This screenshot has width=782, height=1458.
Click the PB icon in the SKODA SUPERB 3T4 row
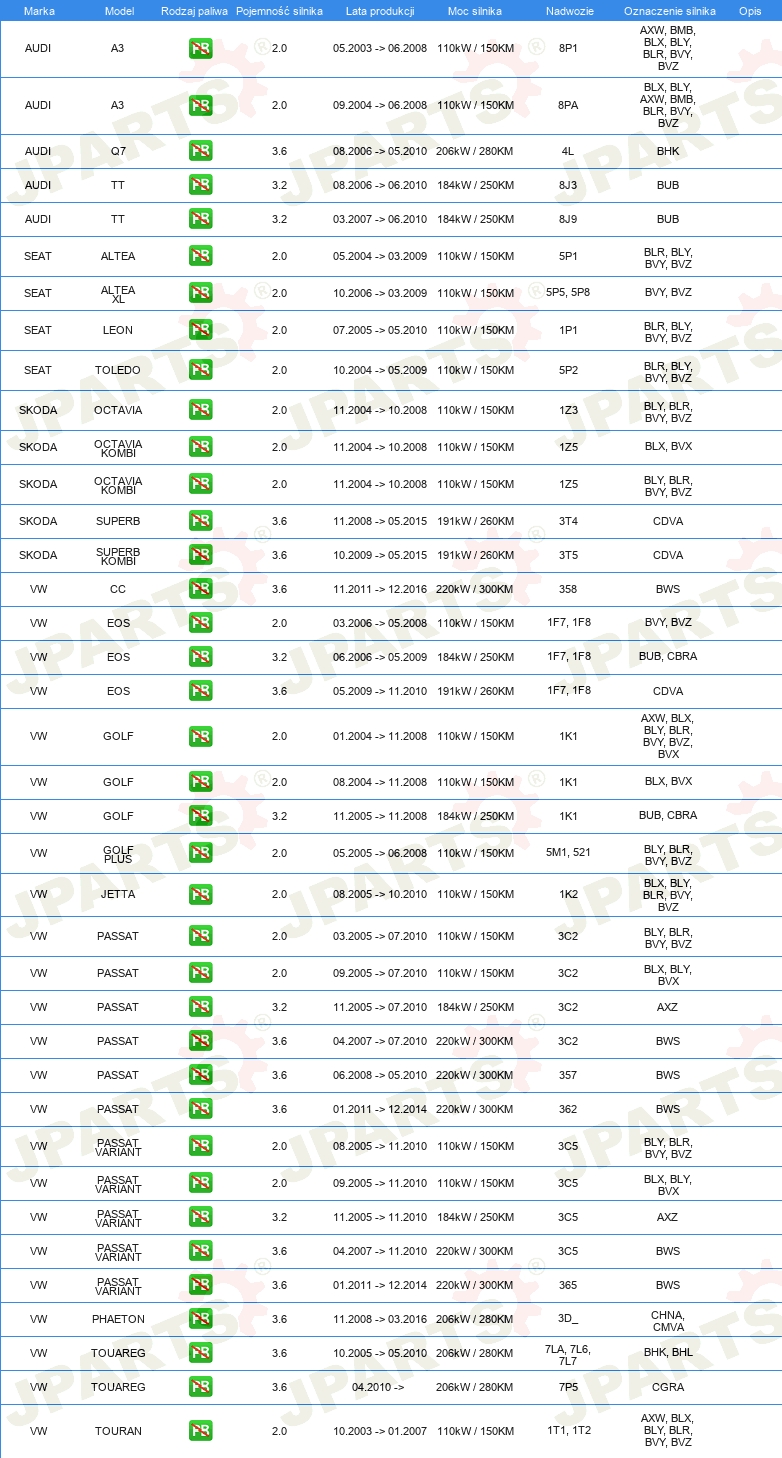200,521
